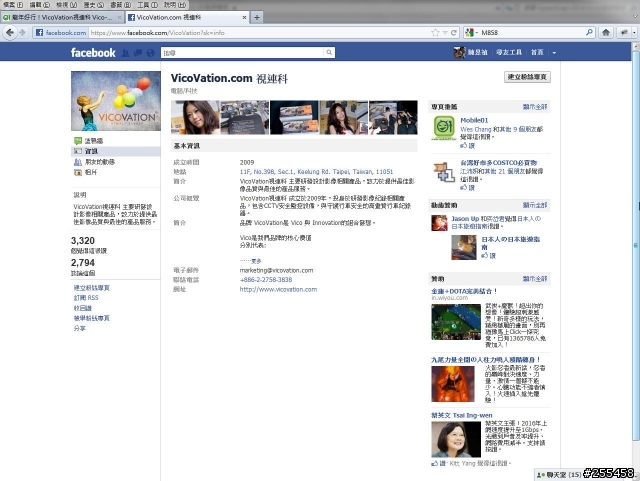This screenshot has width=640, height=481.
Task: Click the Mobile01 green logo icon
Action: [x=444, y=128]
